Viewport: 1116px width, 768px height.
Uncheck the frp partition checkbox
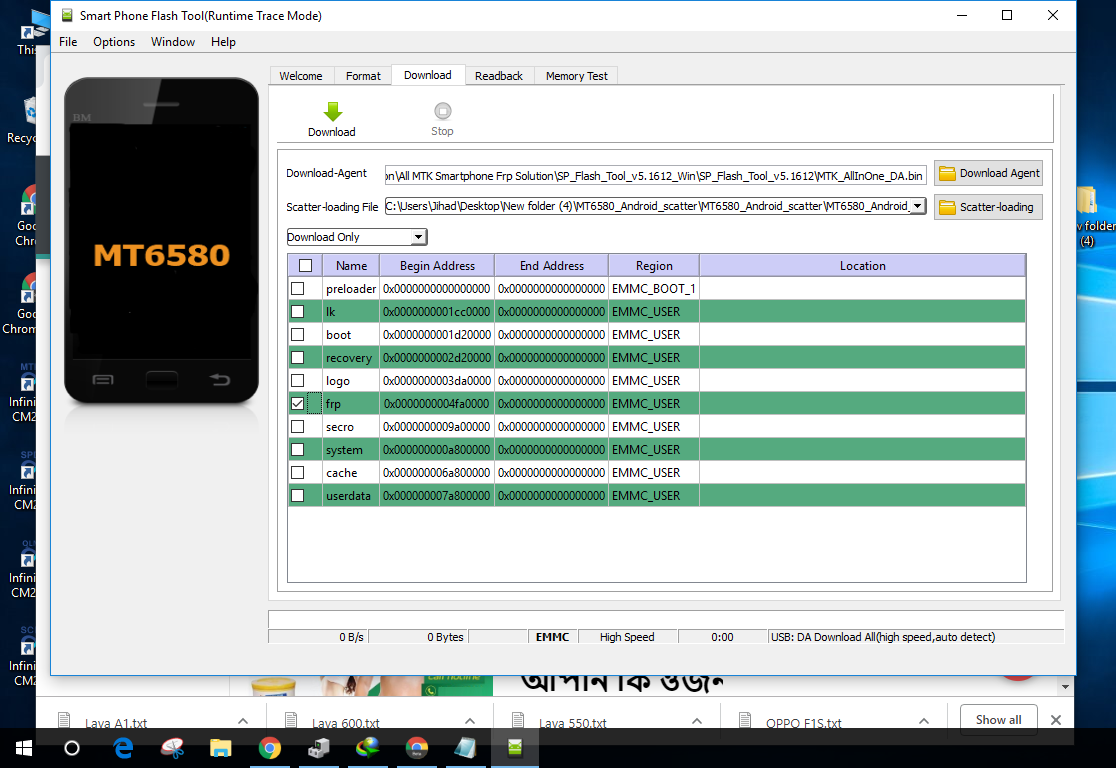point(298,404)
